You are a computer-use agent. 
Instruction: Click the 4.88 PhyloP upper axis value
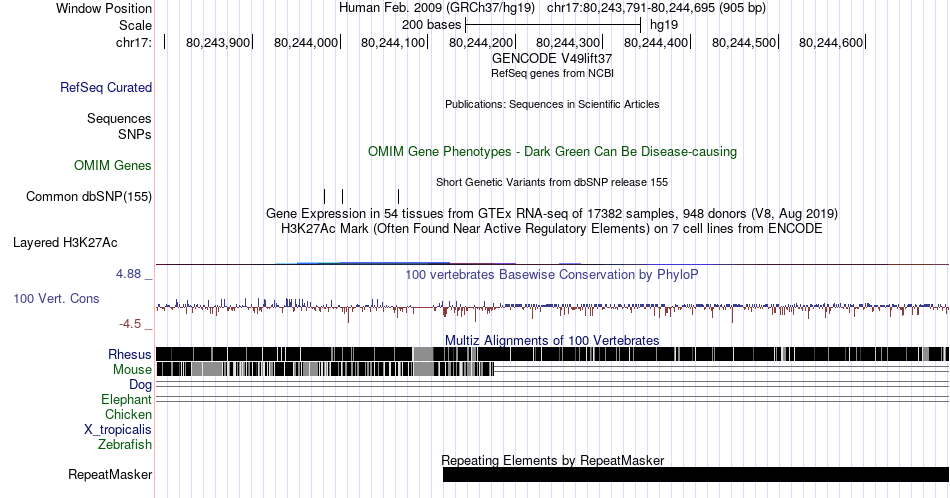(129, 274)
